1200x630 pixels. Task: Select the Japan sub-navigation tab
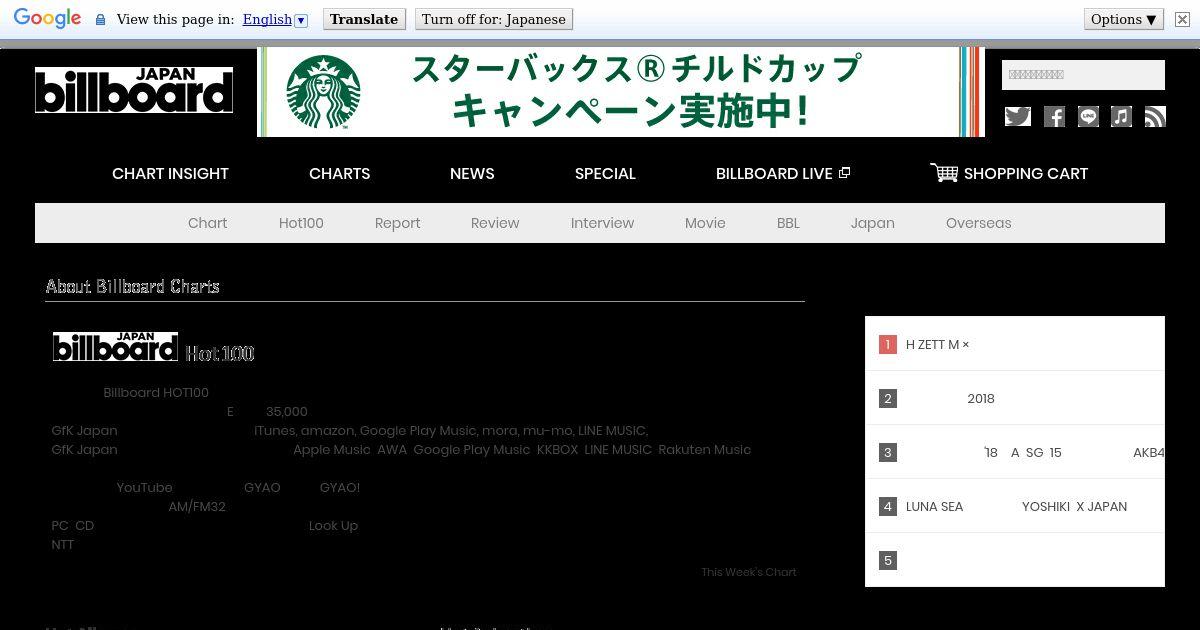(x=872, y=223)
